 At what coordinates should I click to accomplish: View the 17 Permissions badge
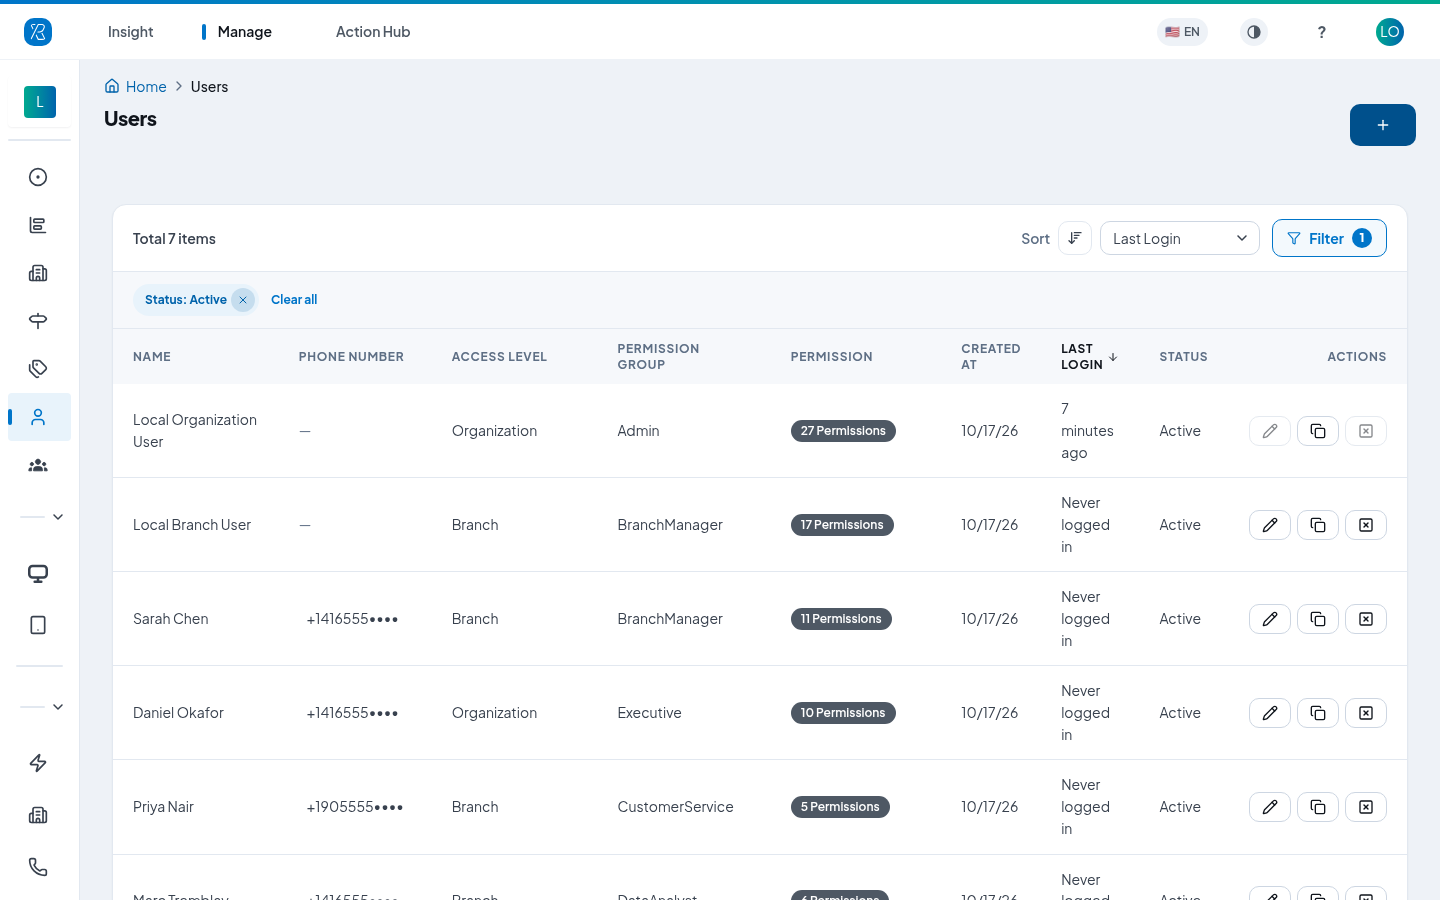[x=842, y=525]
